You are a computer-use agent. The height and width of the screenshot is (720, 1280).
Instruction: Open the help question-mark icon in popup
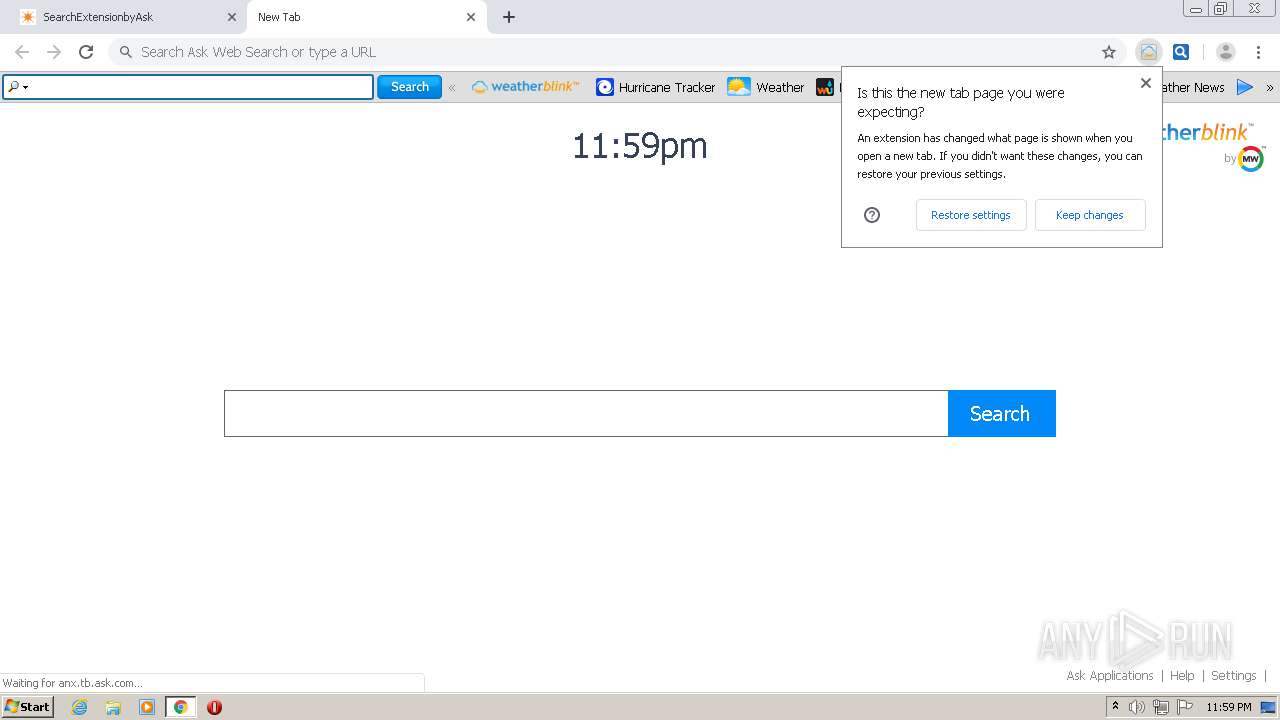(872, 215)
